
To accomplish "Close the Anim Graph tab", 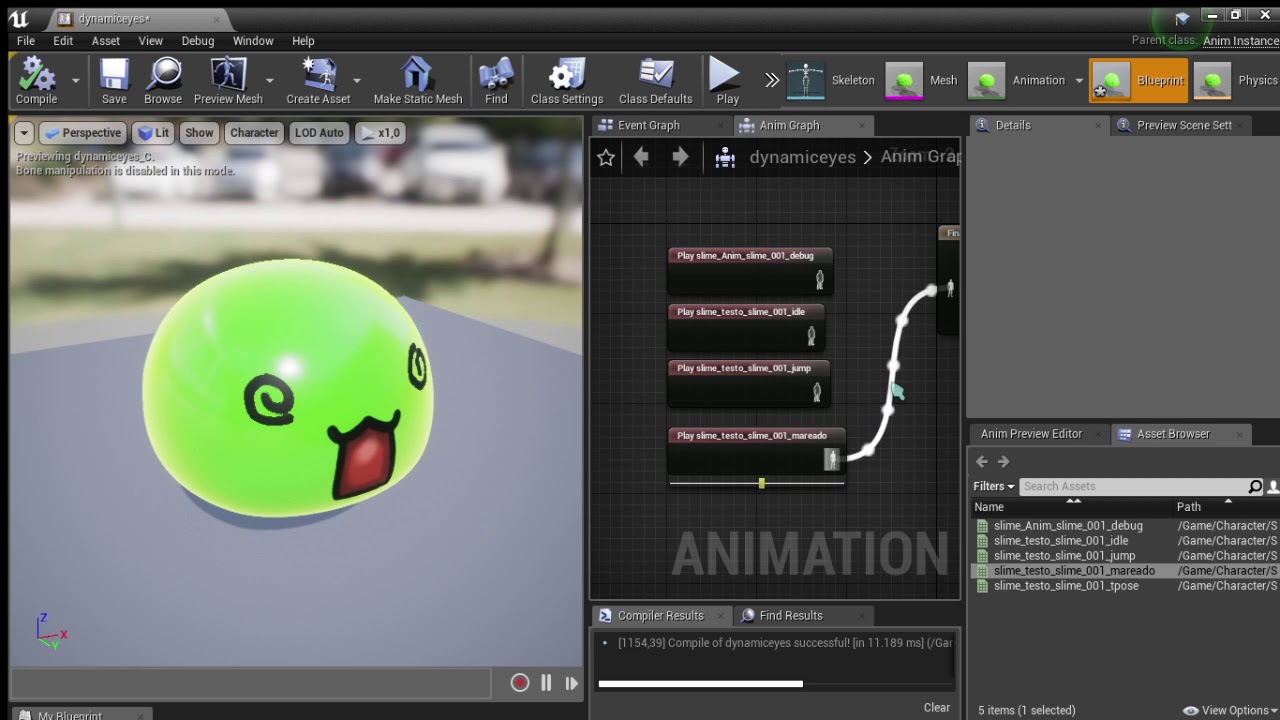I will pos(862,126).
